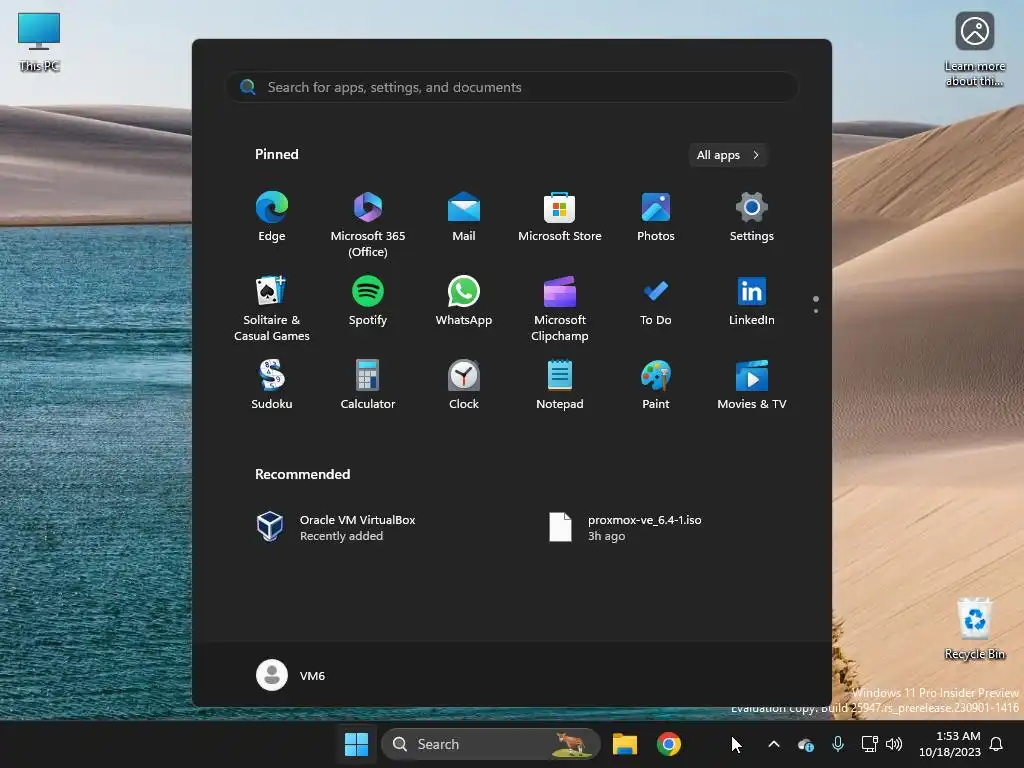
Task: Open the VM6 user account menu
Action: tap(291, 675)
